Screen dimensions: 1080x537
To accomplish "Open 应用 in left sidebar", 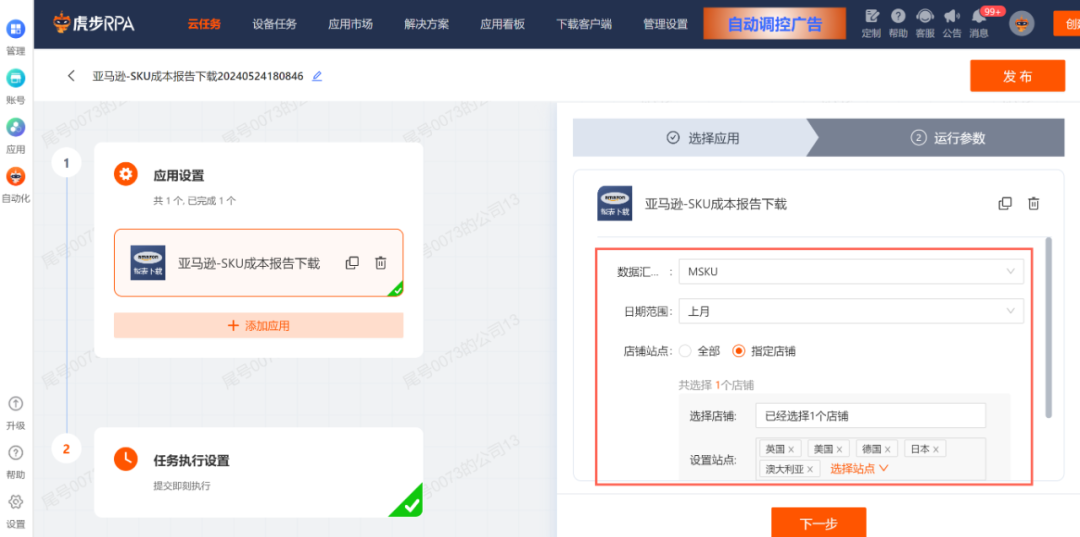I will point(15,136).
